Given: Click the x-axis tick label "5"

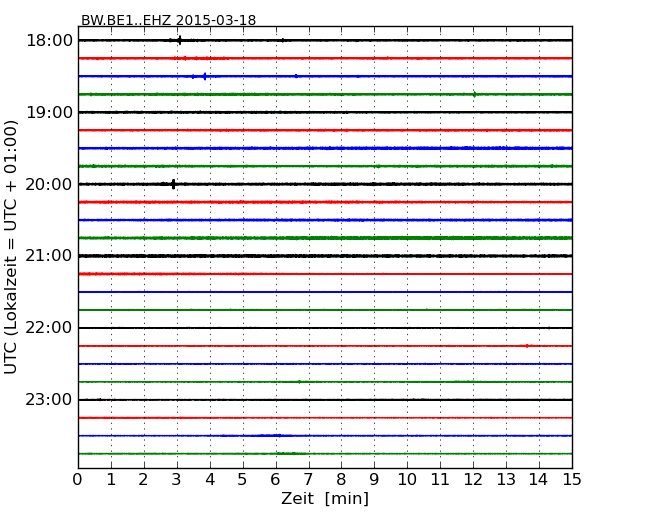Looking at the screenshot, I should point(243,480).
